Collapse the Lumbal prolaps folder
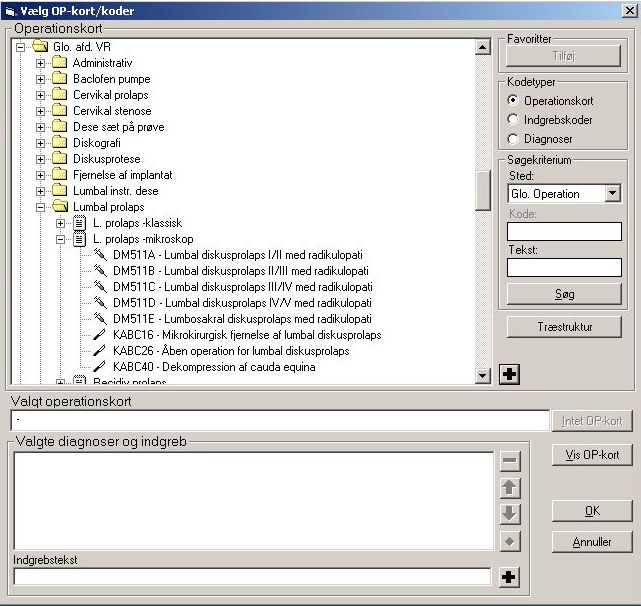Screen dimensions: 641x606 (x=40, y=207)
